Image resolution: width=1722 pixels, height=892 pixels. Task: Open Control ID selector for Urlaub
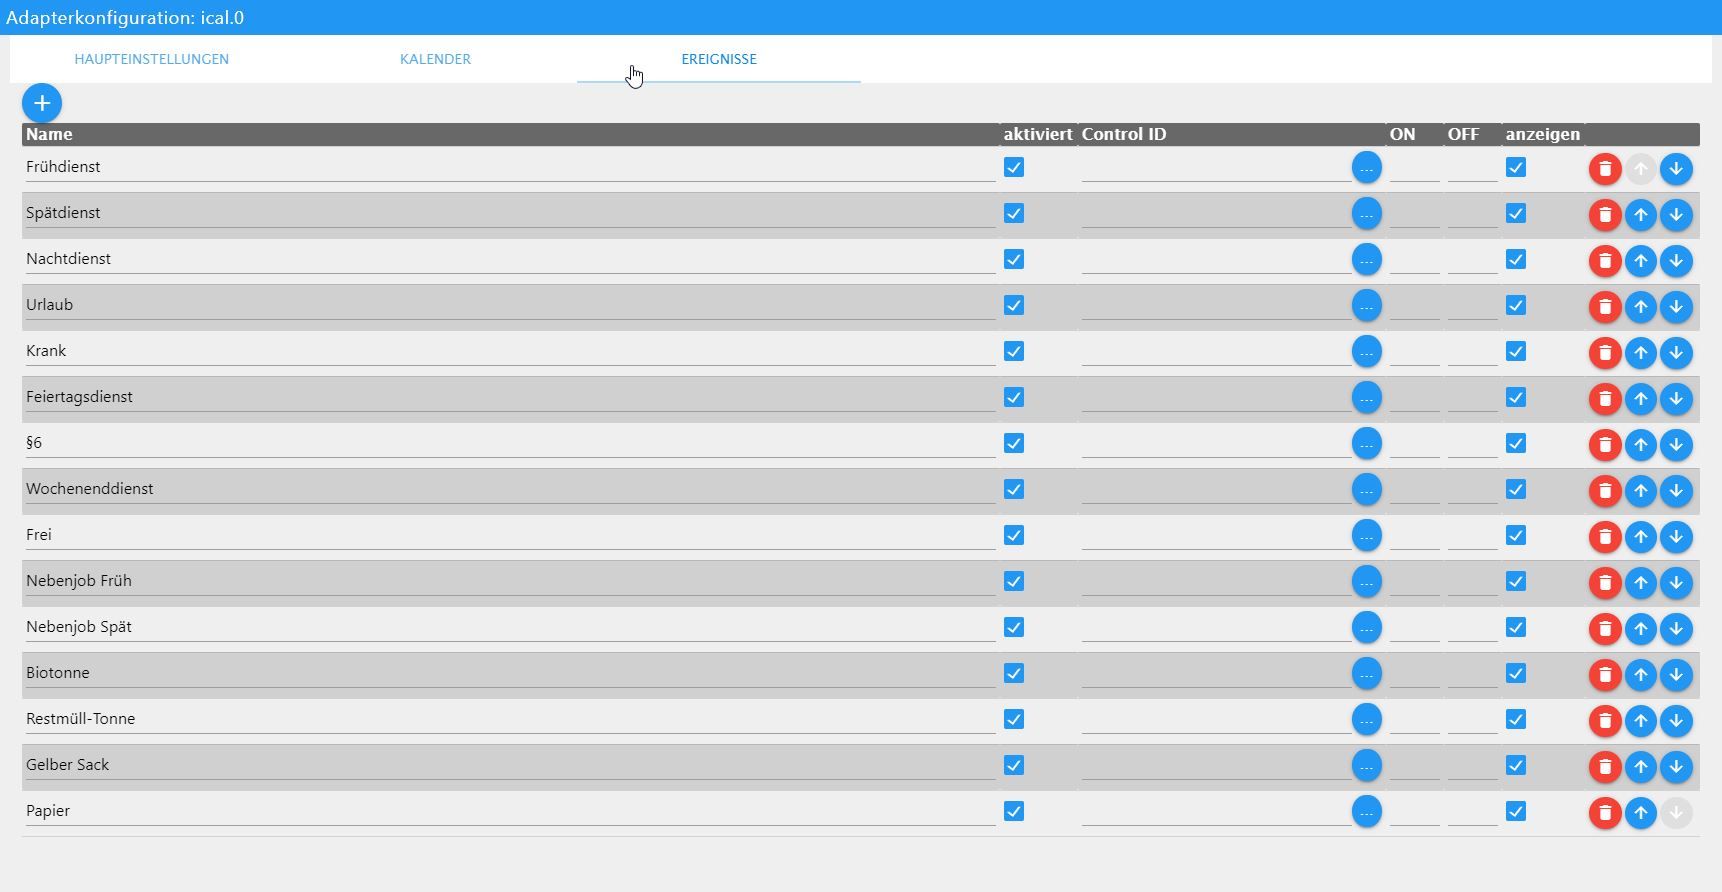tap(1367, 305)
